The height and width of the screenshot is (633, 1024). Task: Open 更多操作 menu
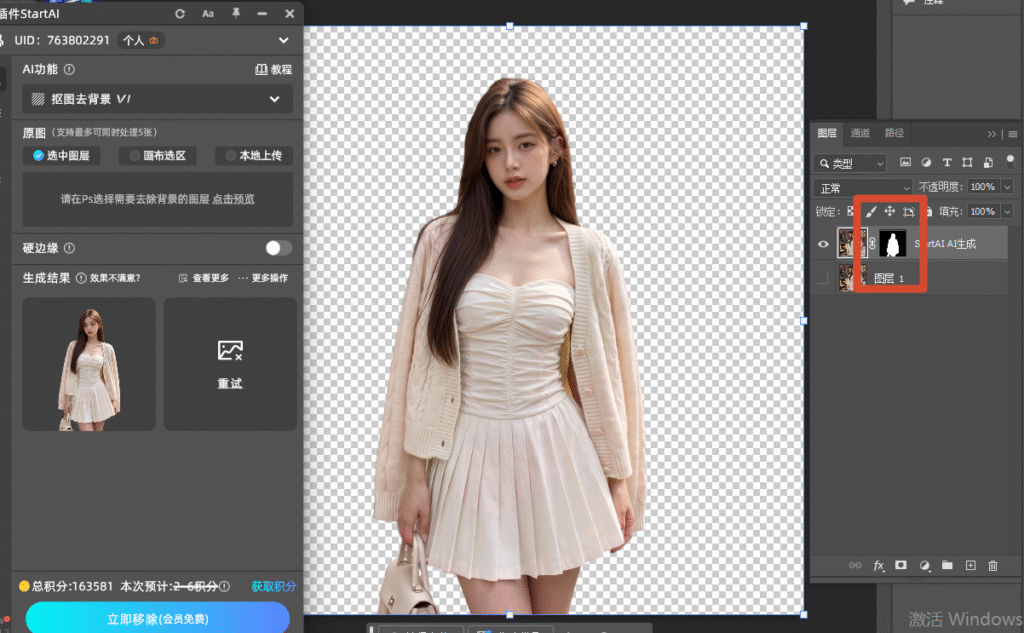click(x=263, y=278)
